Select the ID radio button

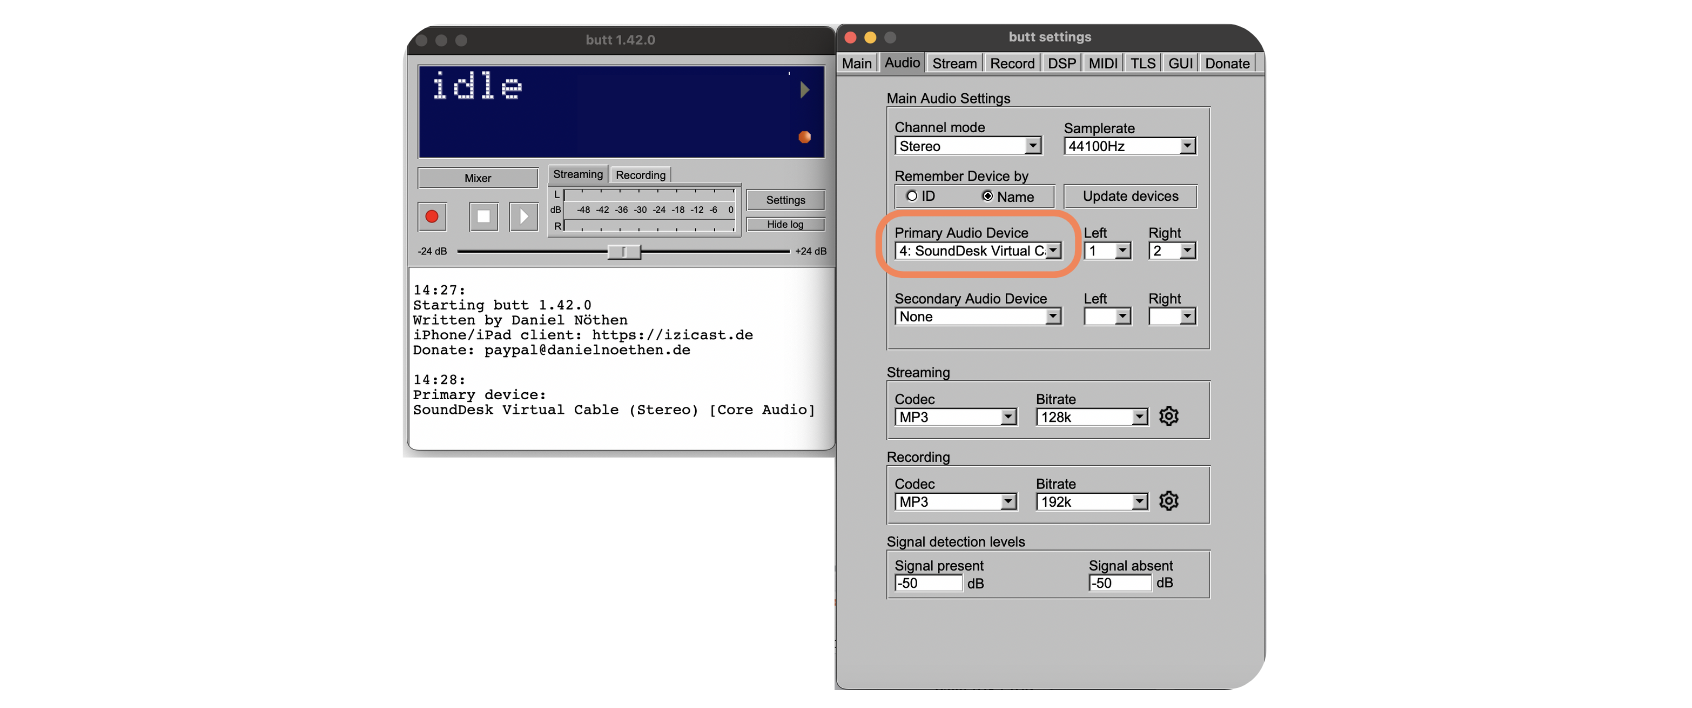tap(911, 196)
